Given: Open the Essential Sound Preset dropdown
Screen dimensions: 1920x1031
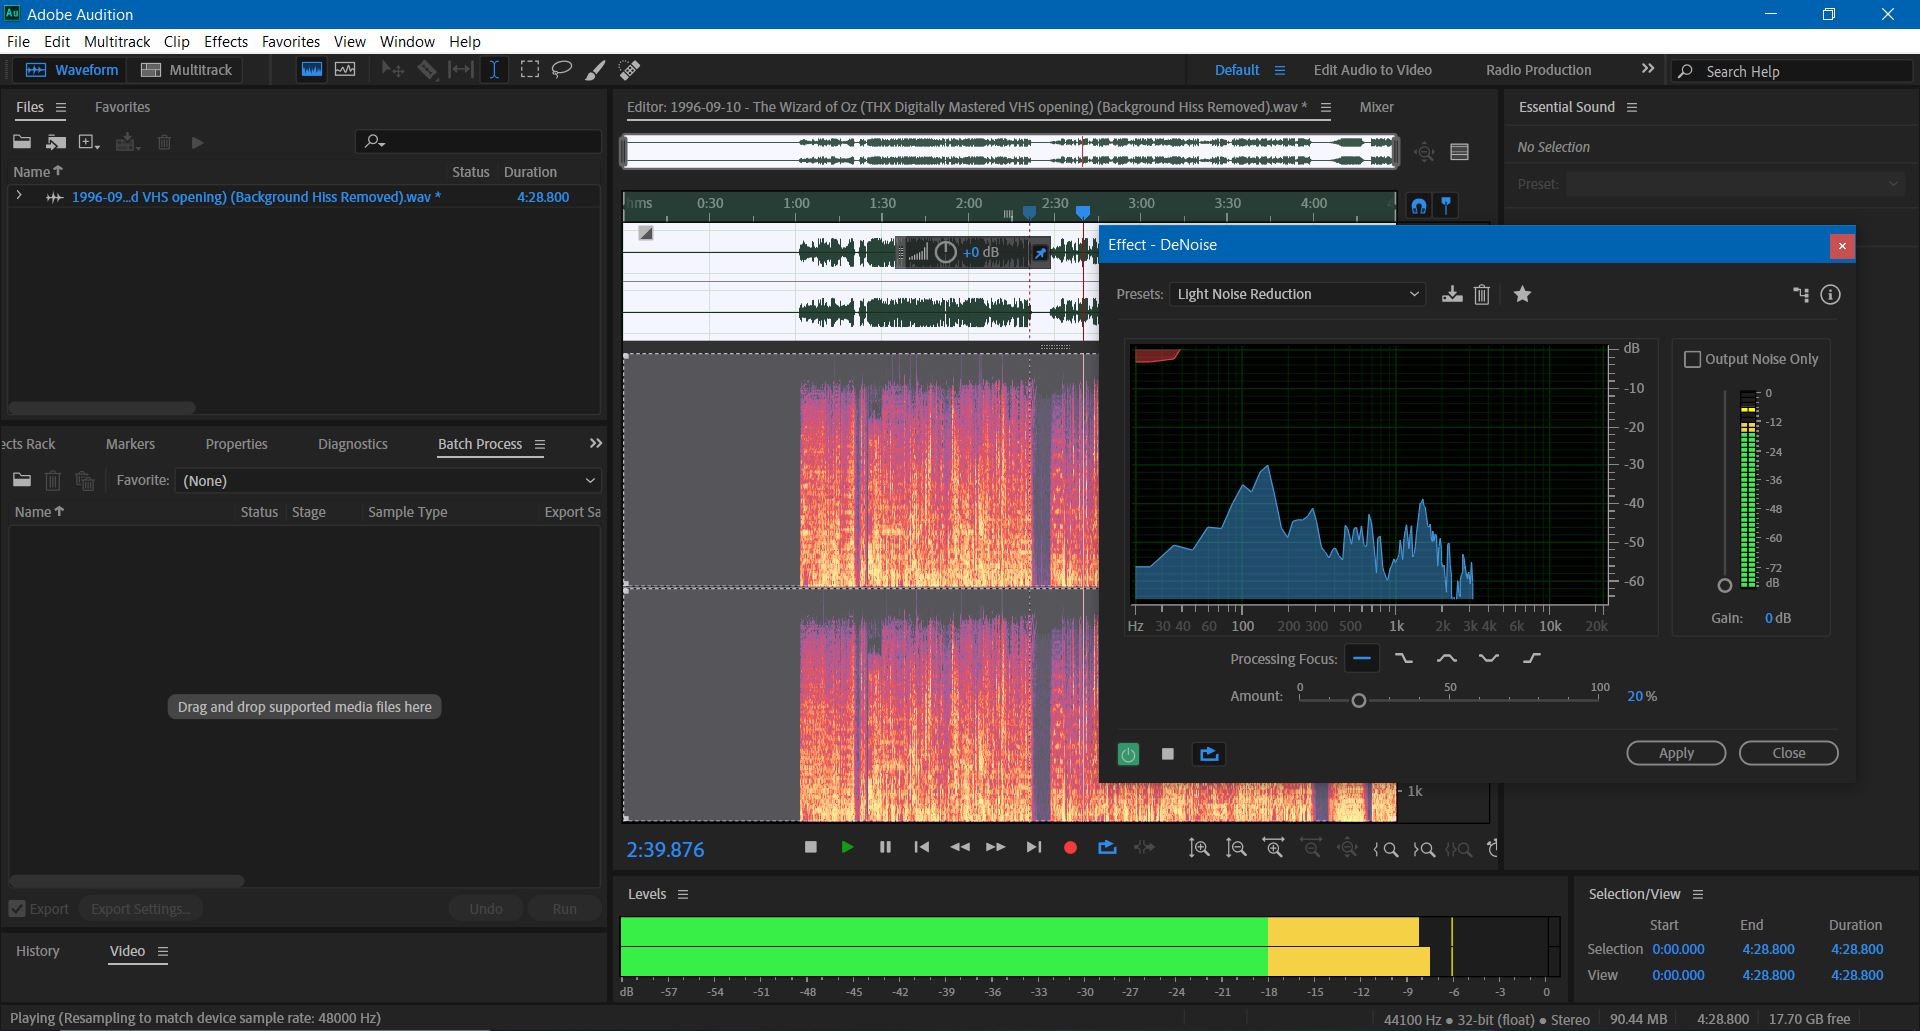Looking at the screenshot, I should [x=1735, y=184].
